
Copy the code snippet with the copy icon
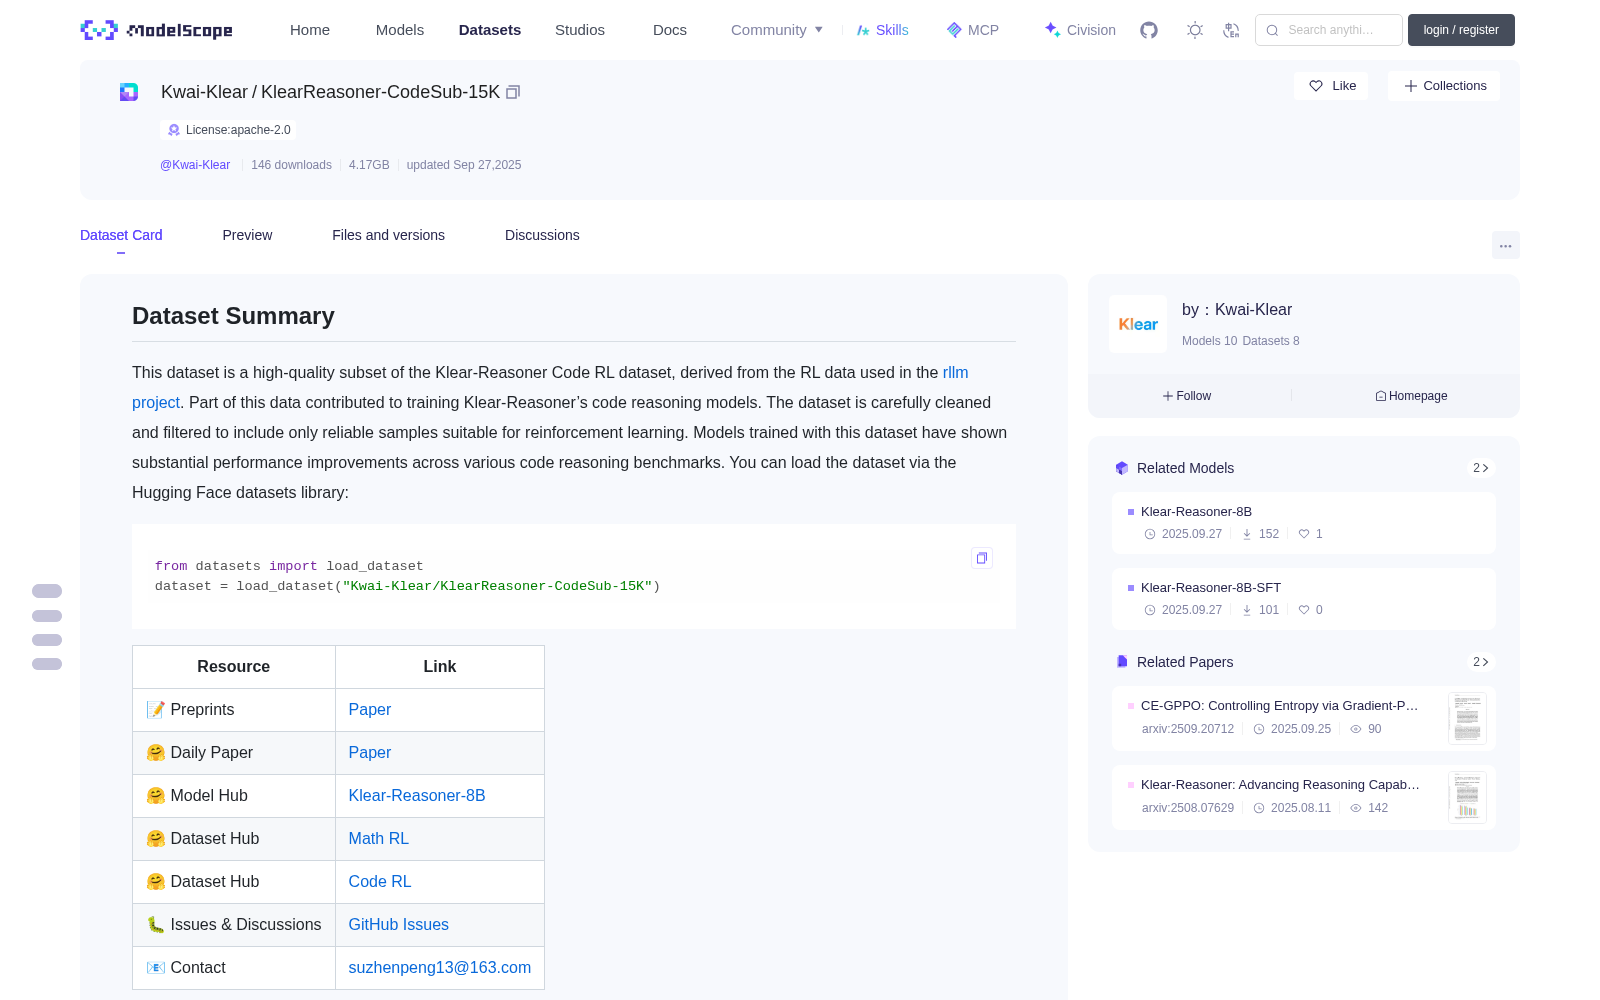click(982, 558)
